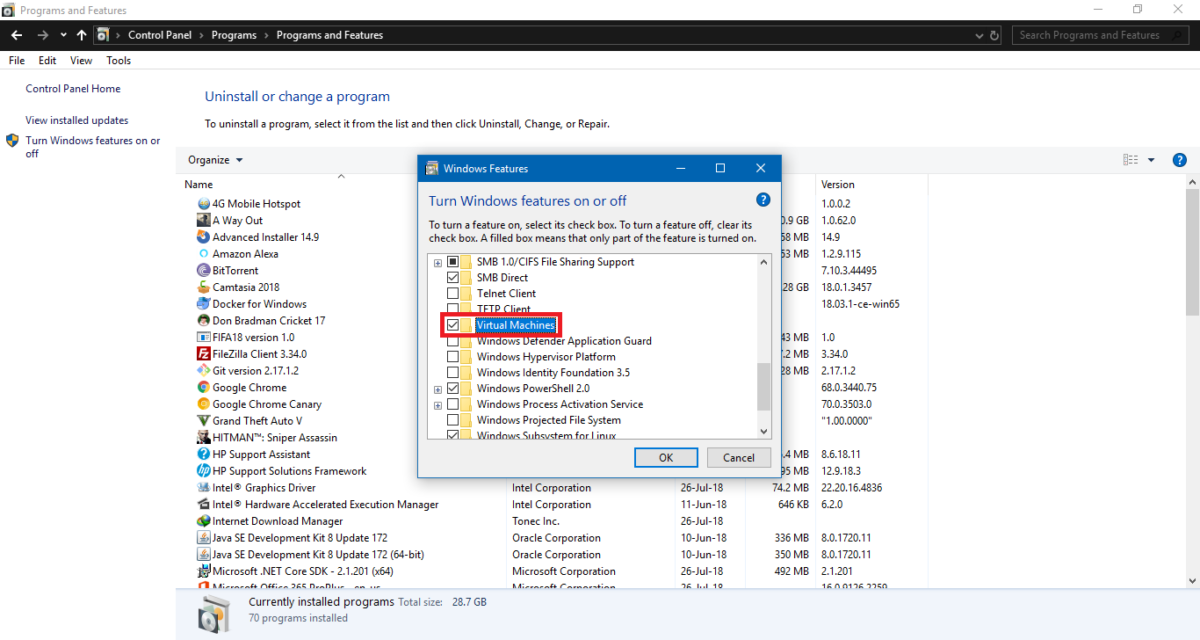Click the help question mark in Windows Features dialog
This screenshot has height=640, width=1200.
(763, 199)
